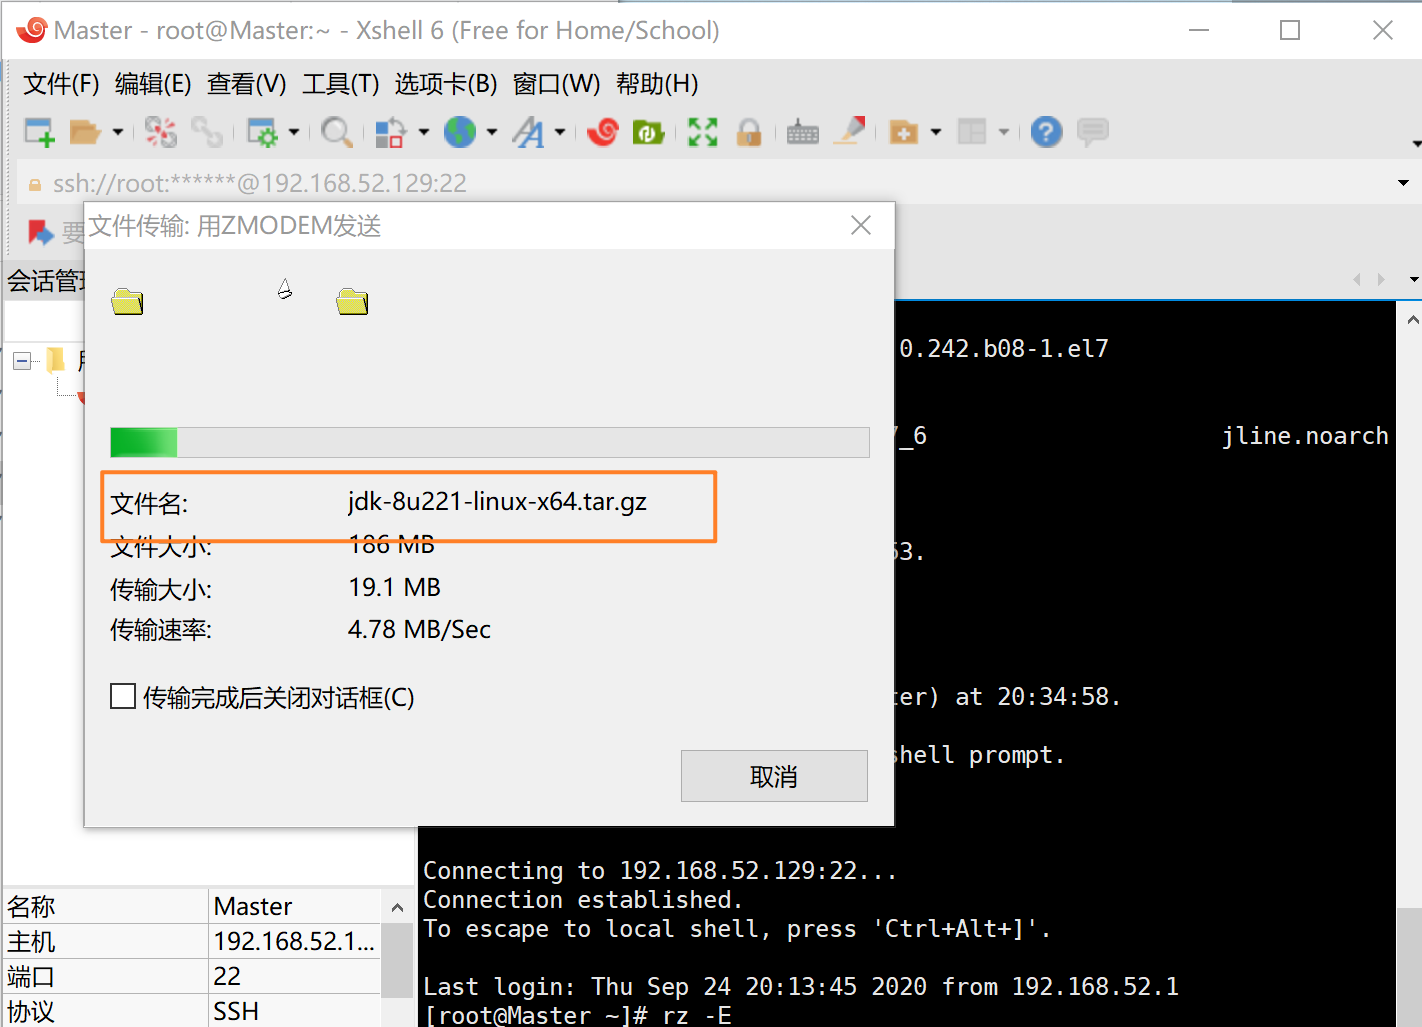
Task: Enable 传输完成后关闭对话框(C) checkbox
Action: 123,696
